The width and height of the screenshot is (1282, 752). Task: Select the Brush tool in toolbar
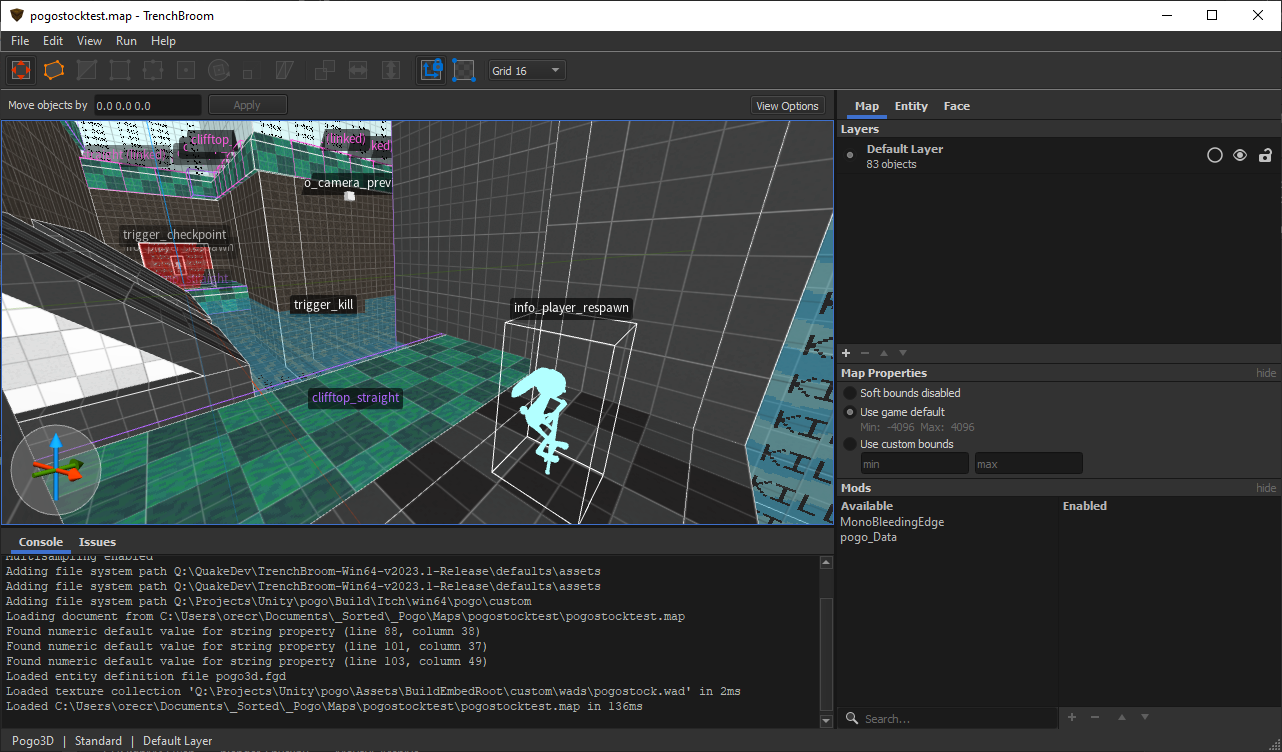pyautogui.click(x=54, y=70)
